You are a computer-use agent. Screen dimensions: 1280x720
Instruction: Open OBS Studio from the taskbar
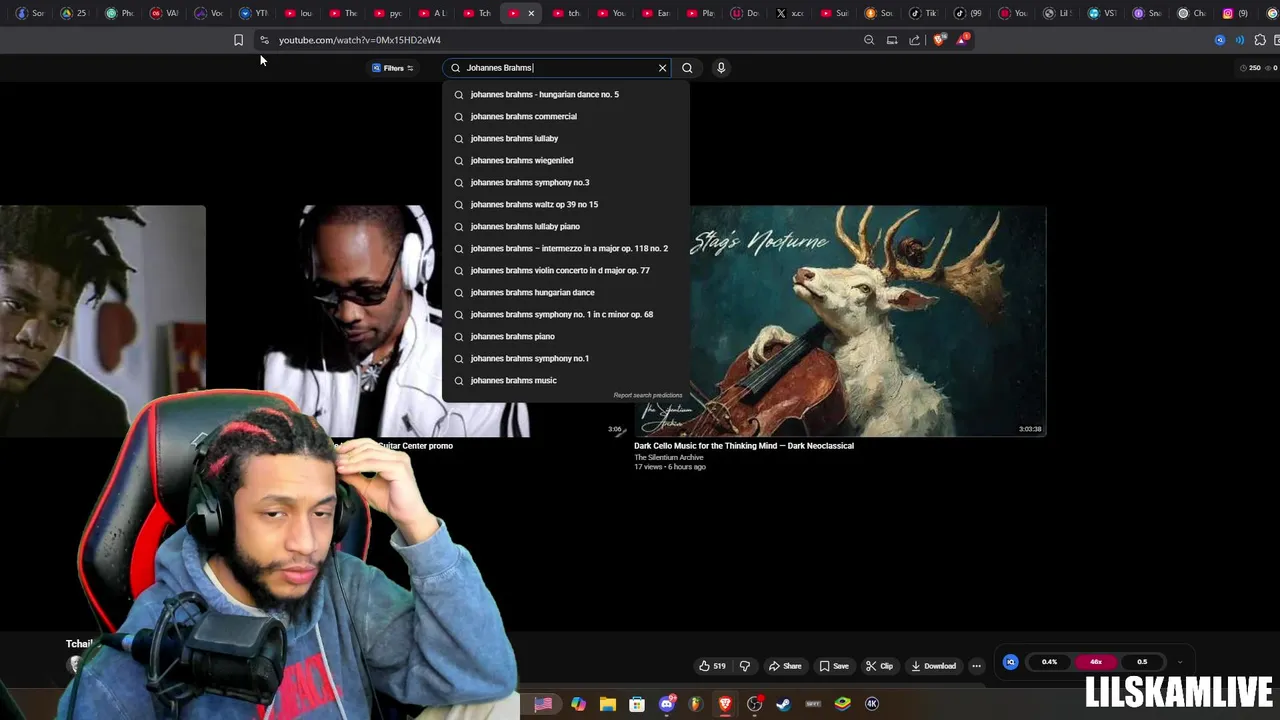pos(755,704)
